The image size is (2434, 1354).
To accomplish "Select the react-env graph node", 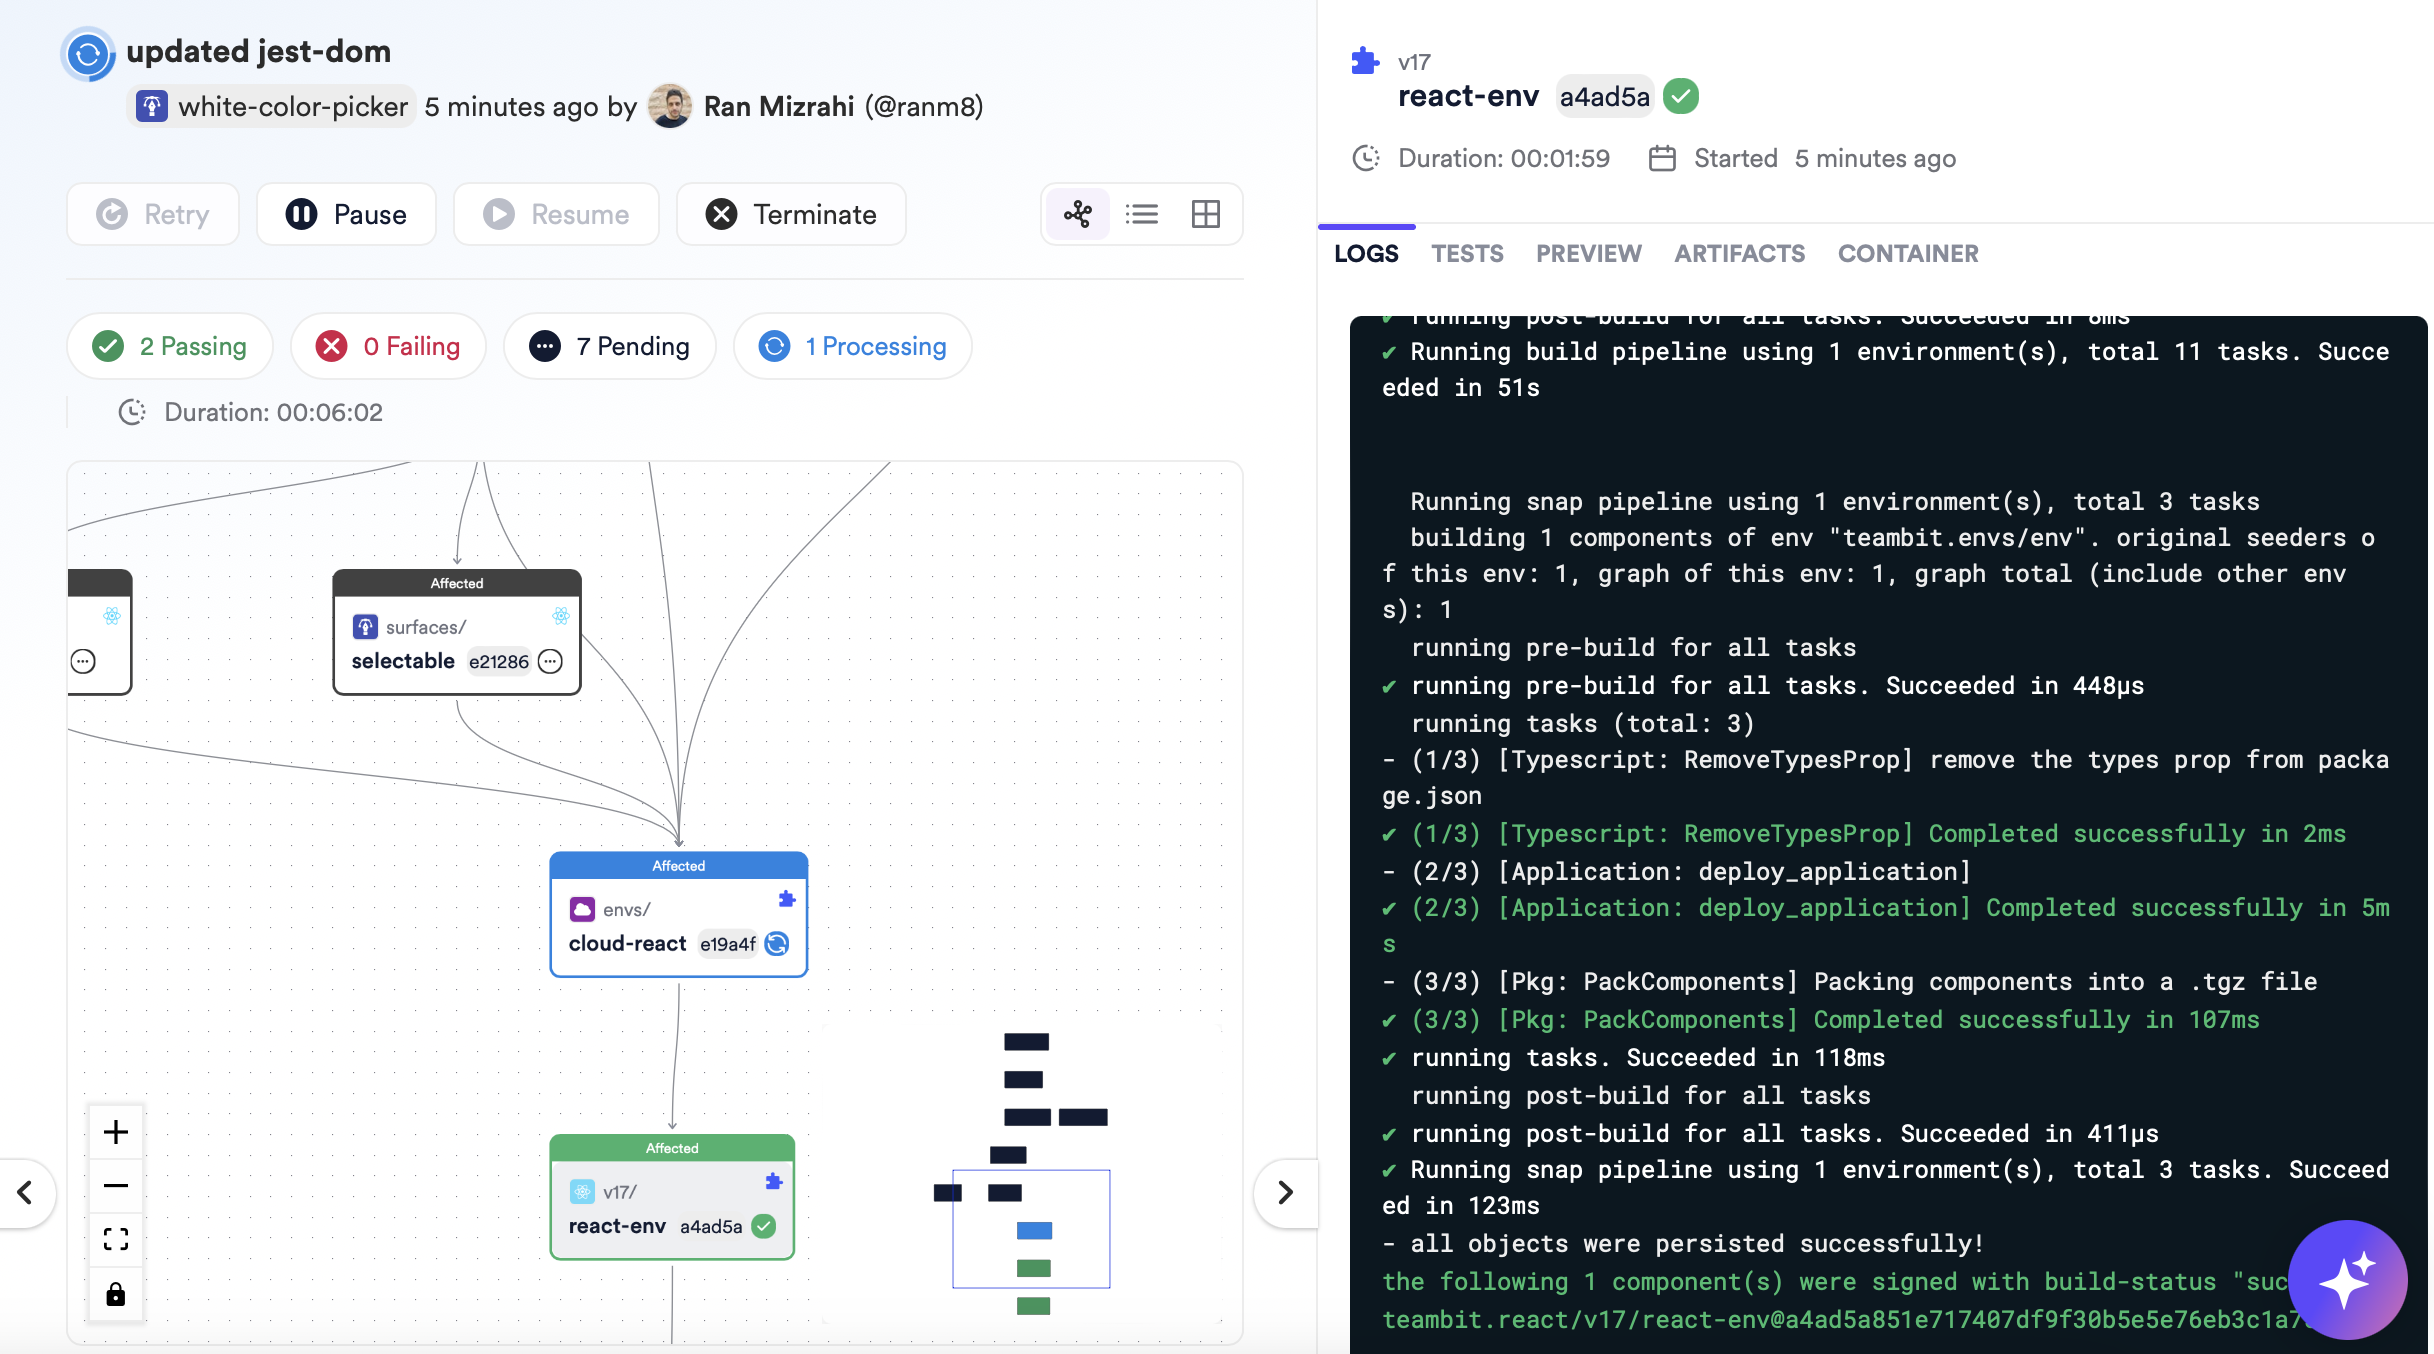I will pos(672,1197).
